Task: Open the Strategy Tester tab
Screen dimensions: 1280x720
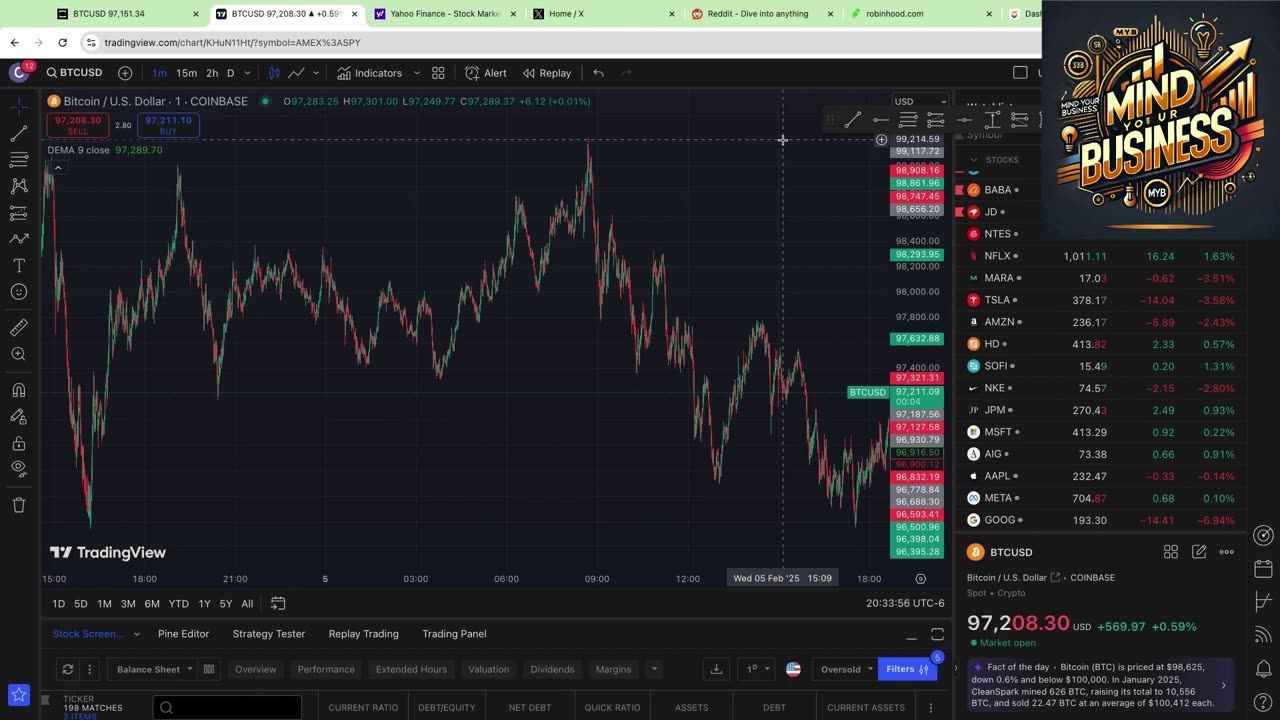Action: click(269, 634)
